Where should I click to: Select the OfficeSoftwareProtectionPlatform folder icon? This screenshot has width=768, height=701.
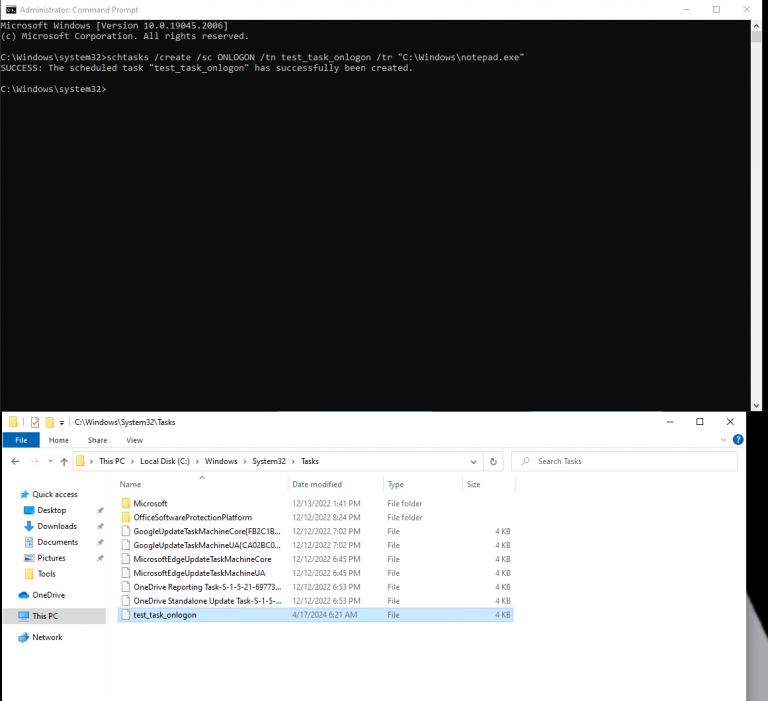click(126, 517)
